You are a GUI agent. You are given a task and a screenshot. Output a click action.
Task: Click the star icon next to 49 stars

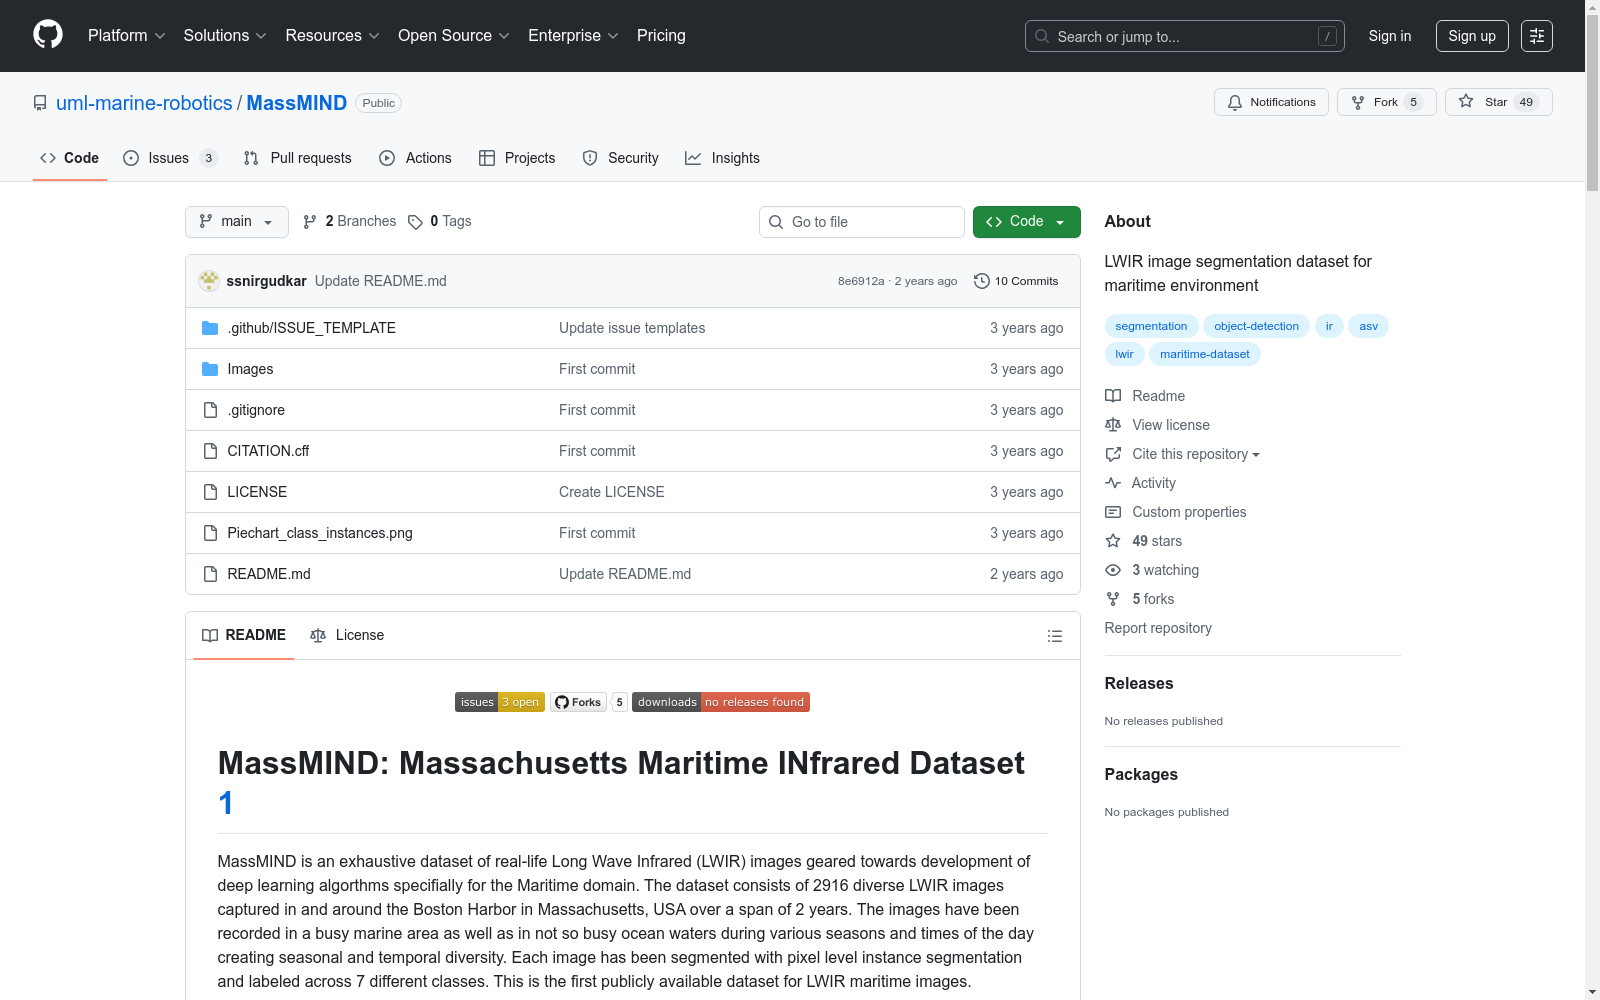1113,541
